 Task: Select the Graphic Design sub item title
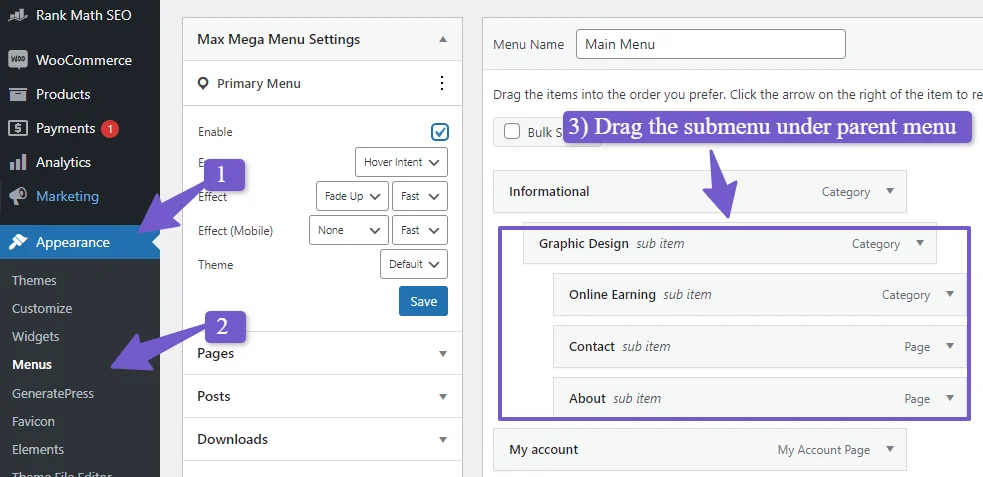coord(584,243)
